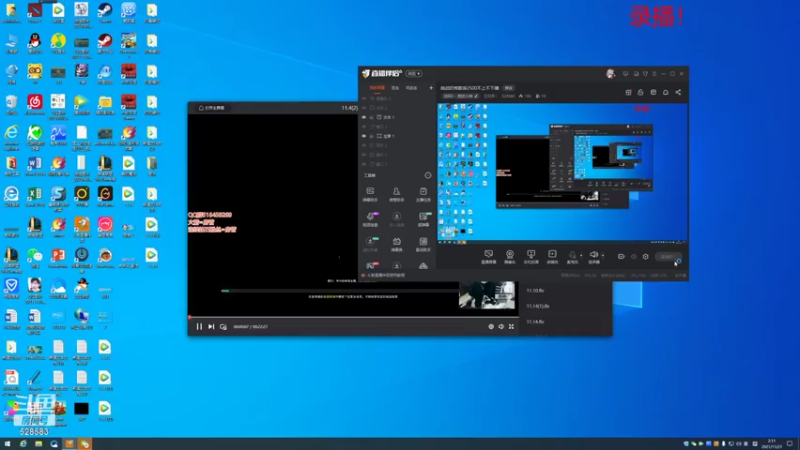Screen dimensions: 800x450
Task: Switch to the third scene tab
Action: point(411,88)
